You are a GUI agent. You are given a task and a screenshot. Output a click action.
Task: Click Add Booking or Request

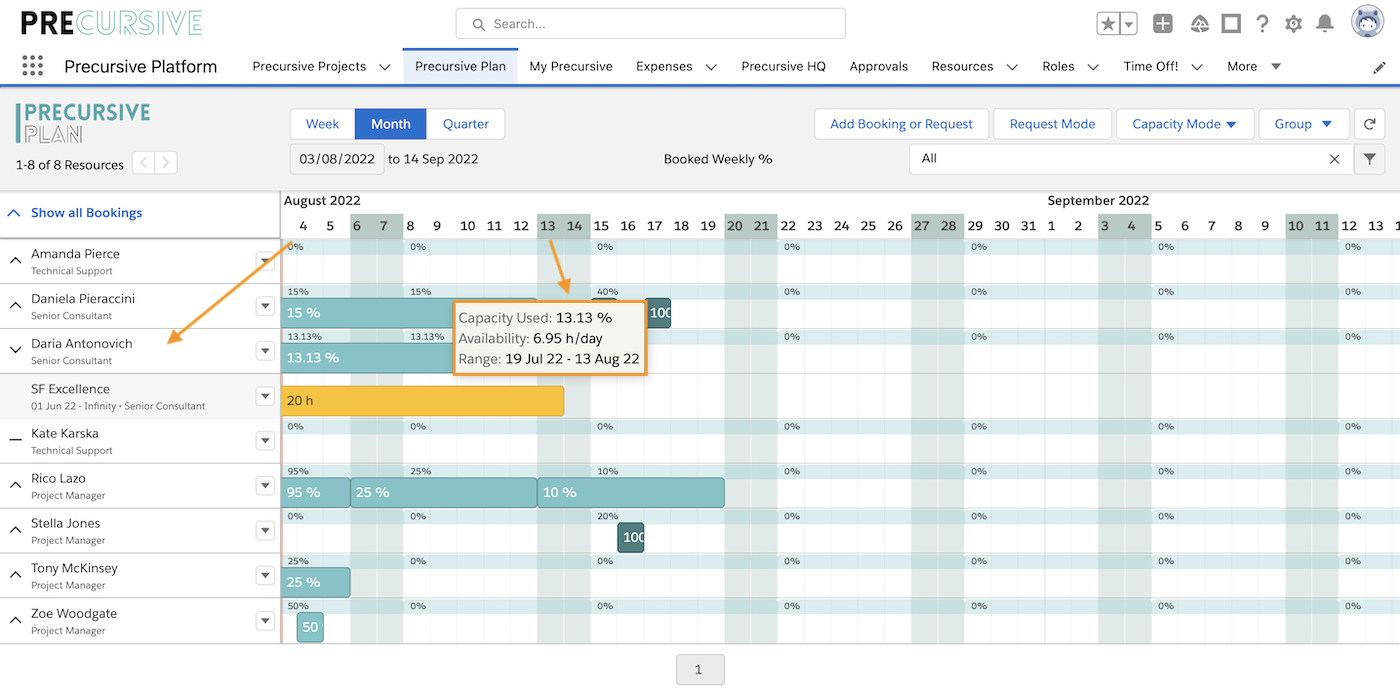pos(901,124)
